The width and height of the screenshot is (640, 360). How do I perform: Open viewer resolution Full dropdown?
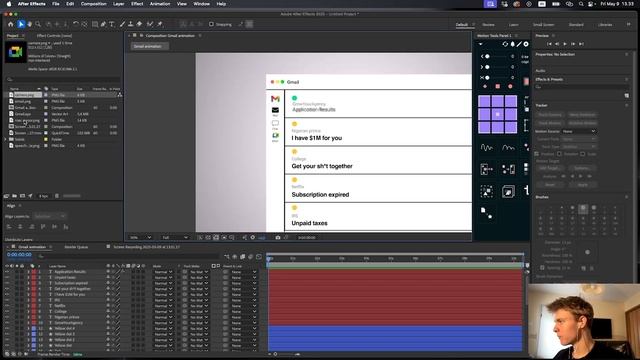pyautogui.click(x=175, y=237)
